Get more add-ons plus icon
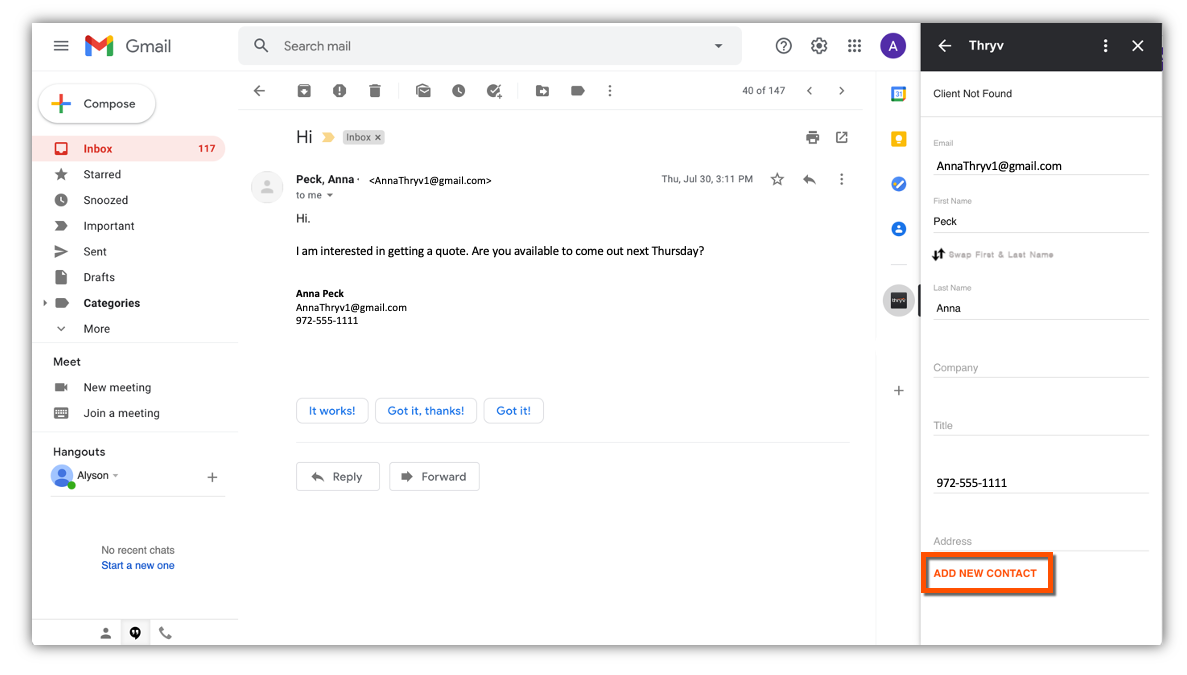Screen dimensions: 1187x675 [899, 390]
